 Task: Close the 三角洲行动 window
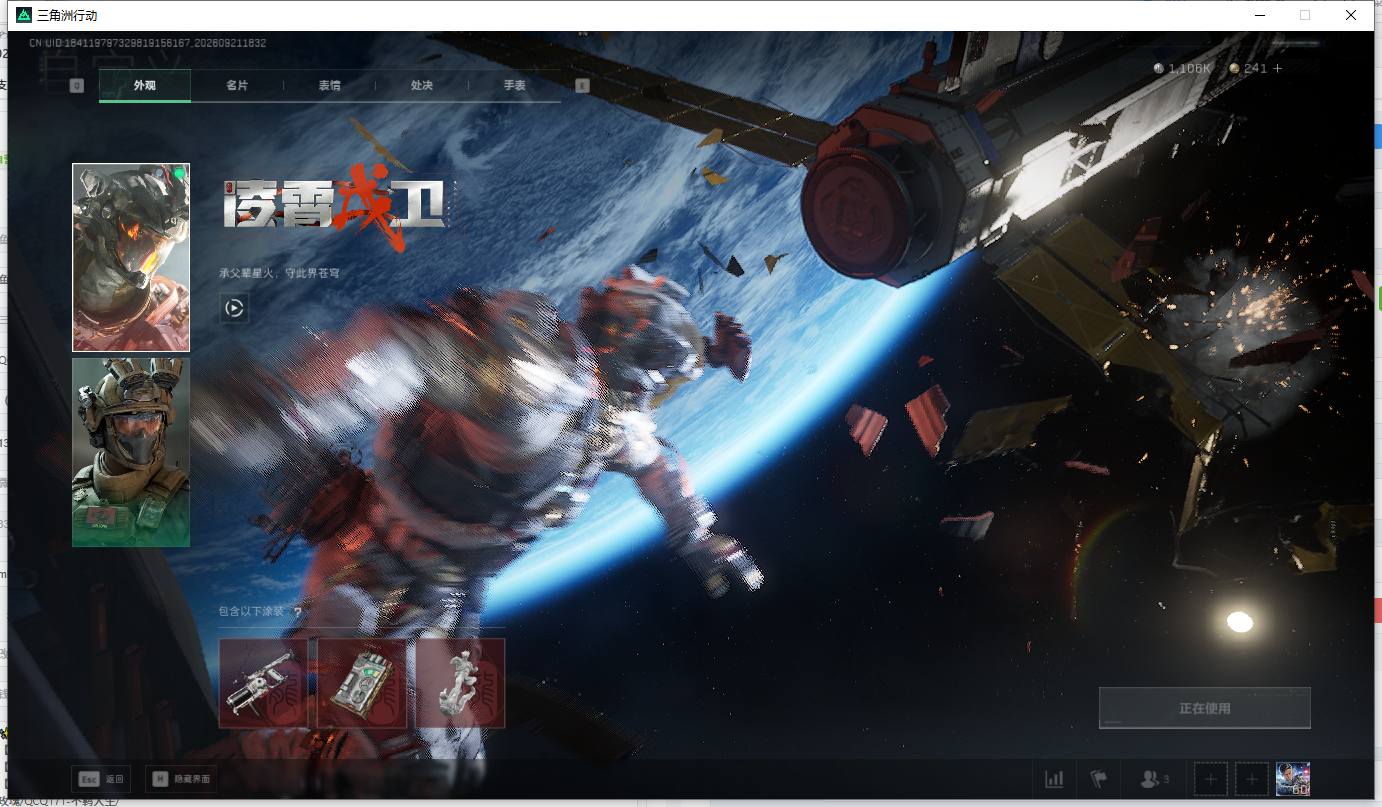(x=1351, y=15)
